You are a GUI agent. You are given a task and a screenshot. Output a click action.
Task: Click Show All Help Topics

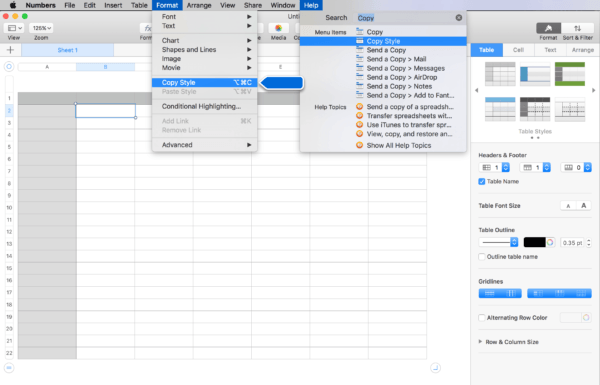[398, 145]
